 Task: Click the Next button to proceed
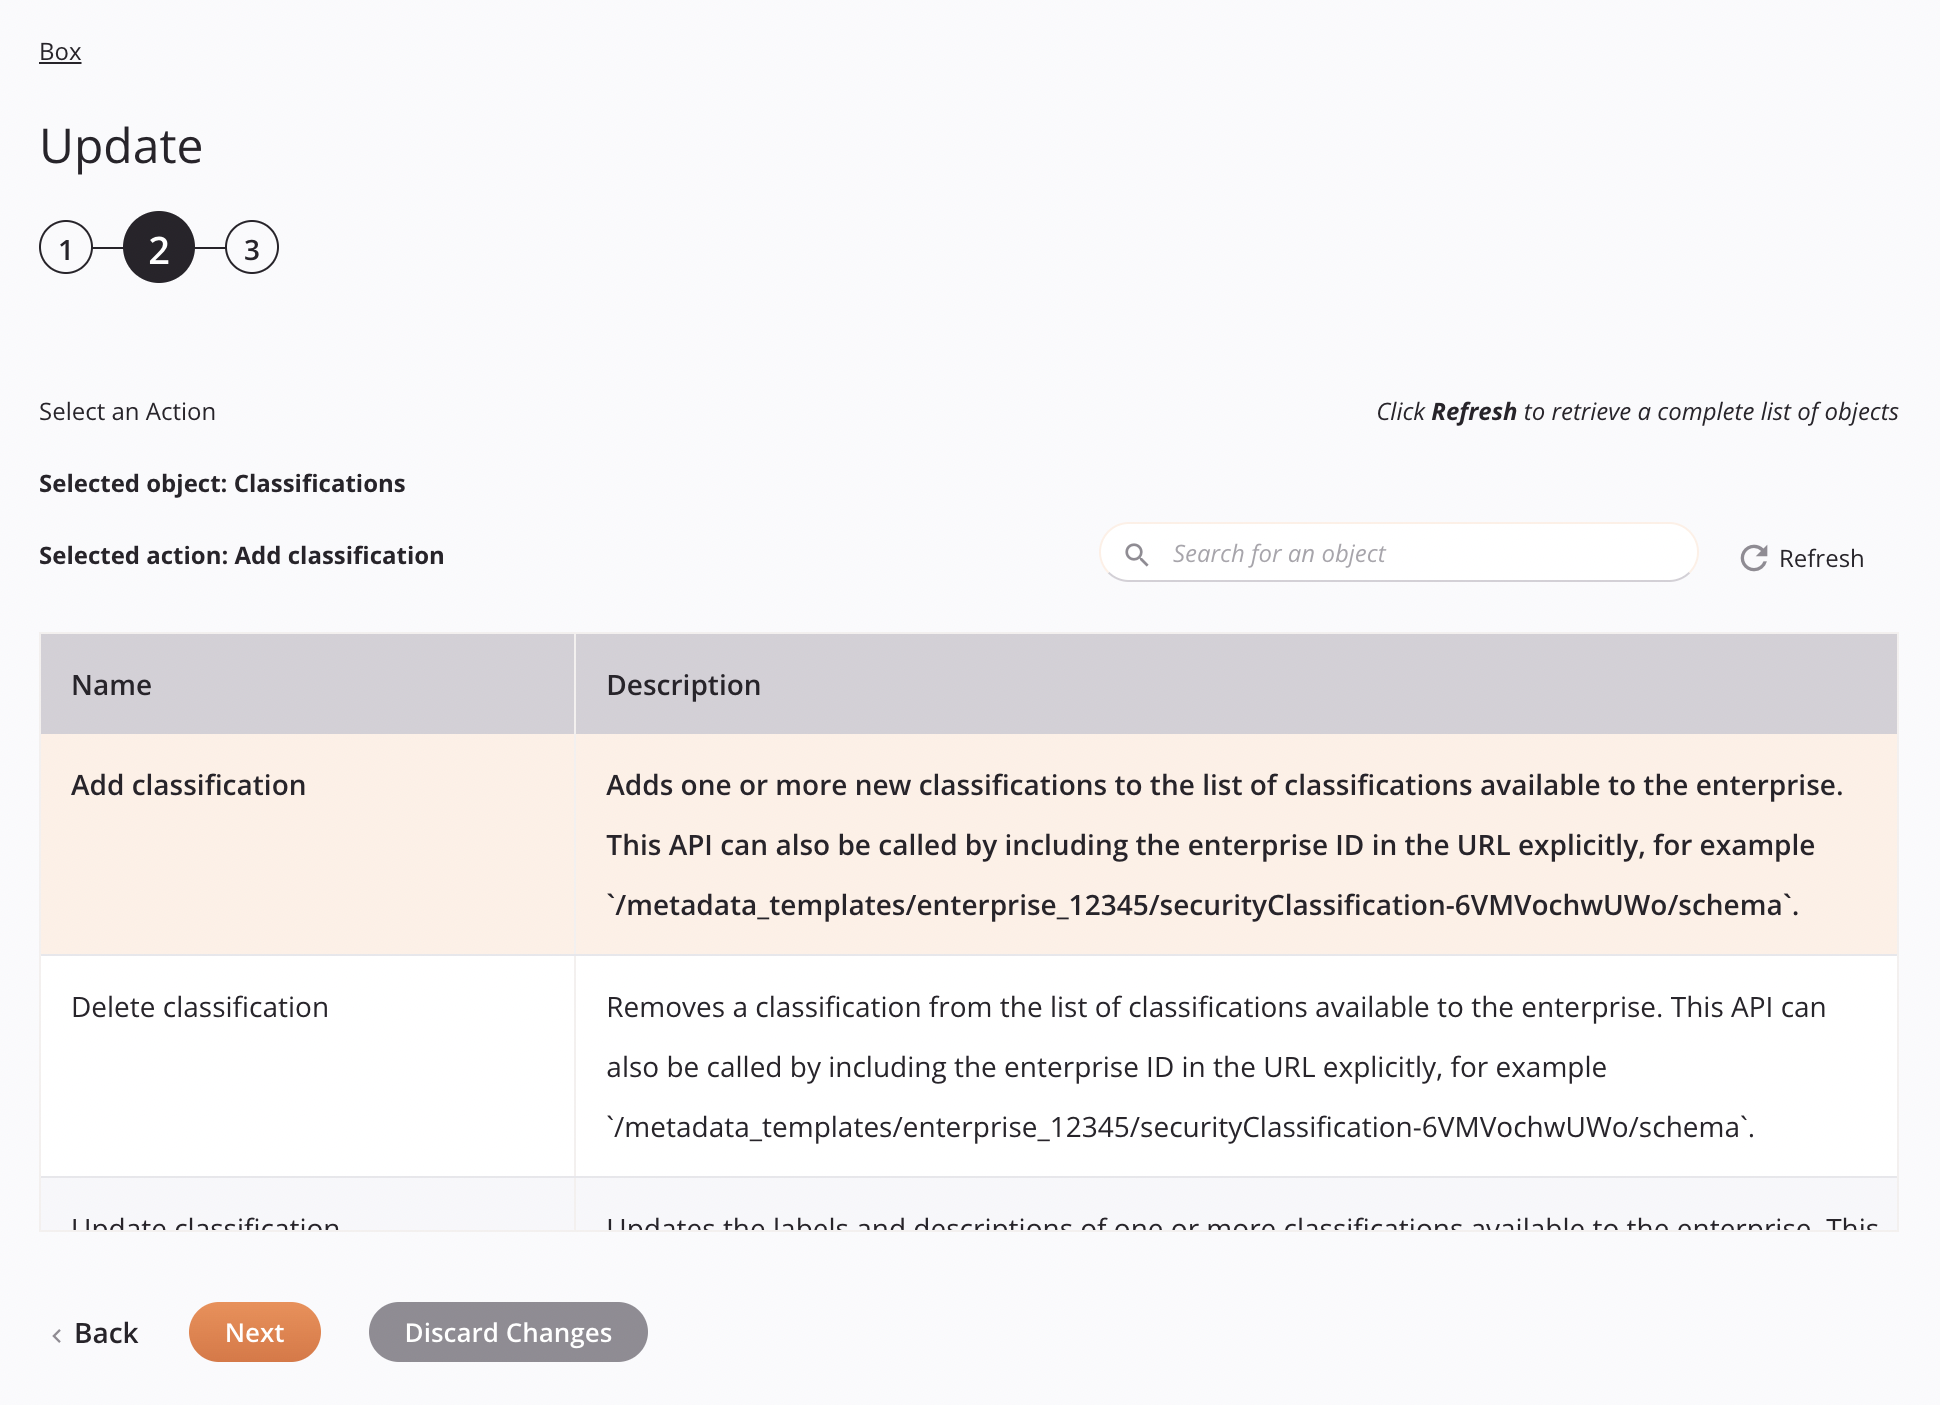(x=253, y=1331)
